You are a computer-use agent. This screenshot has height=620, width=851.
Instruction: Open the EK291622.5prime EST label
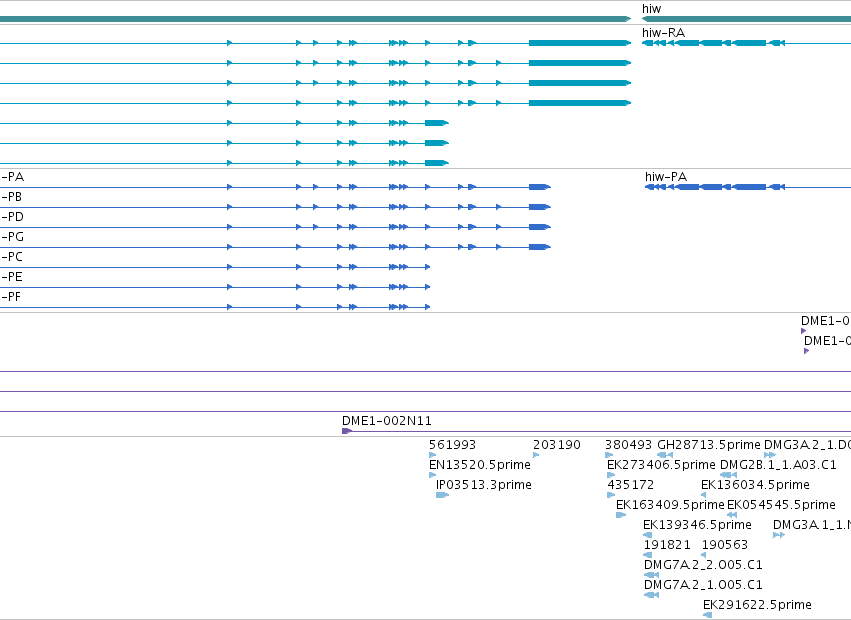(x=757, y=605)
